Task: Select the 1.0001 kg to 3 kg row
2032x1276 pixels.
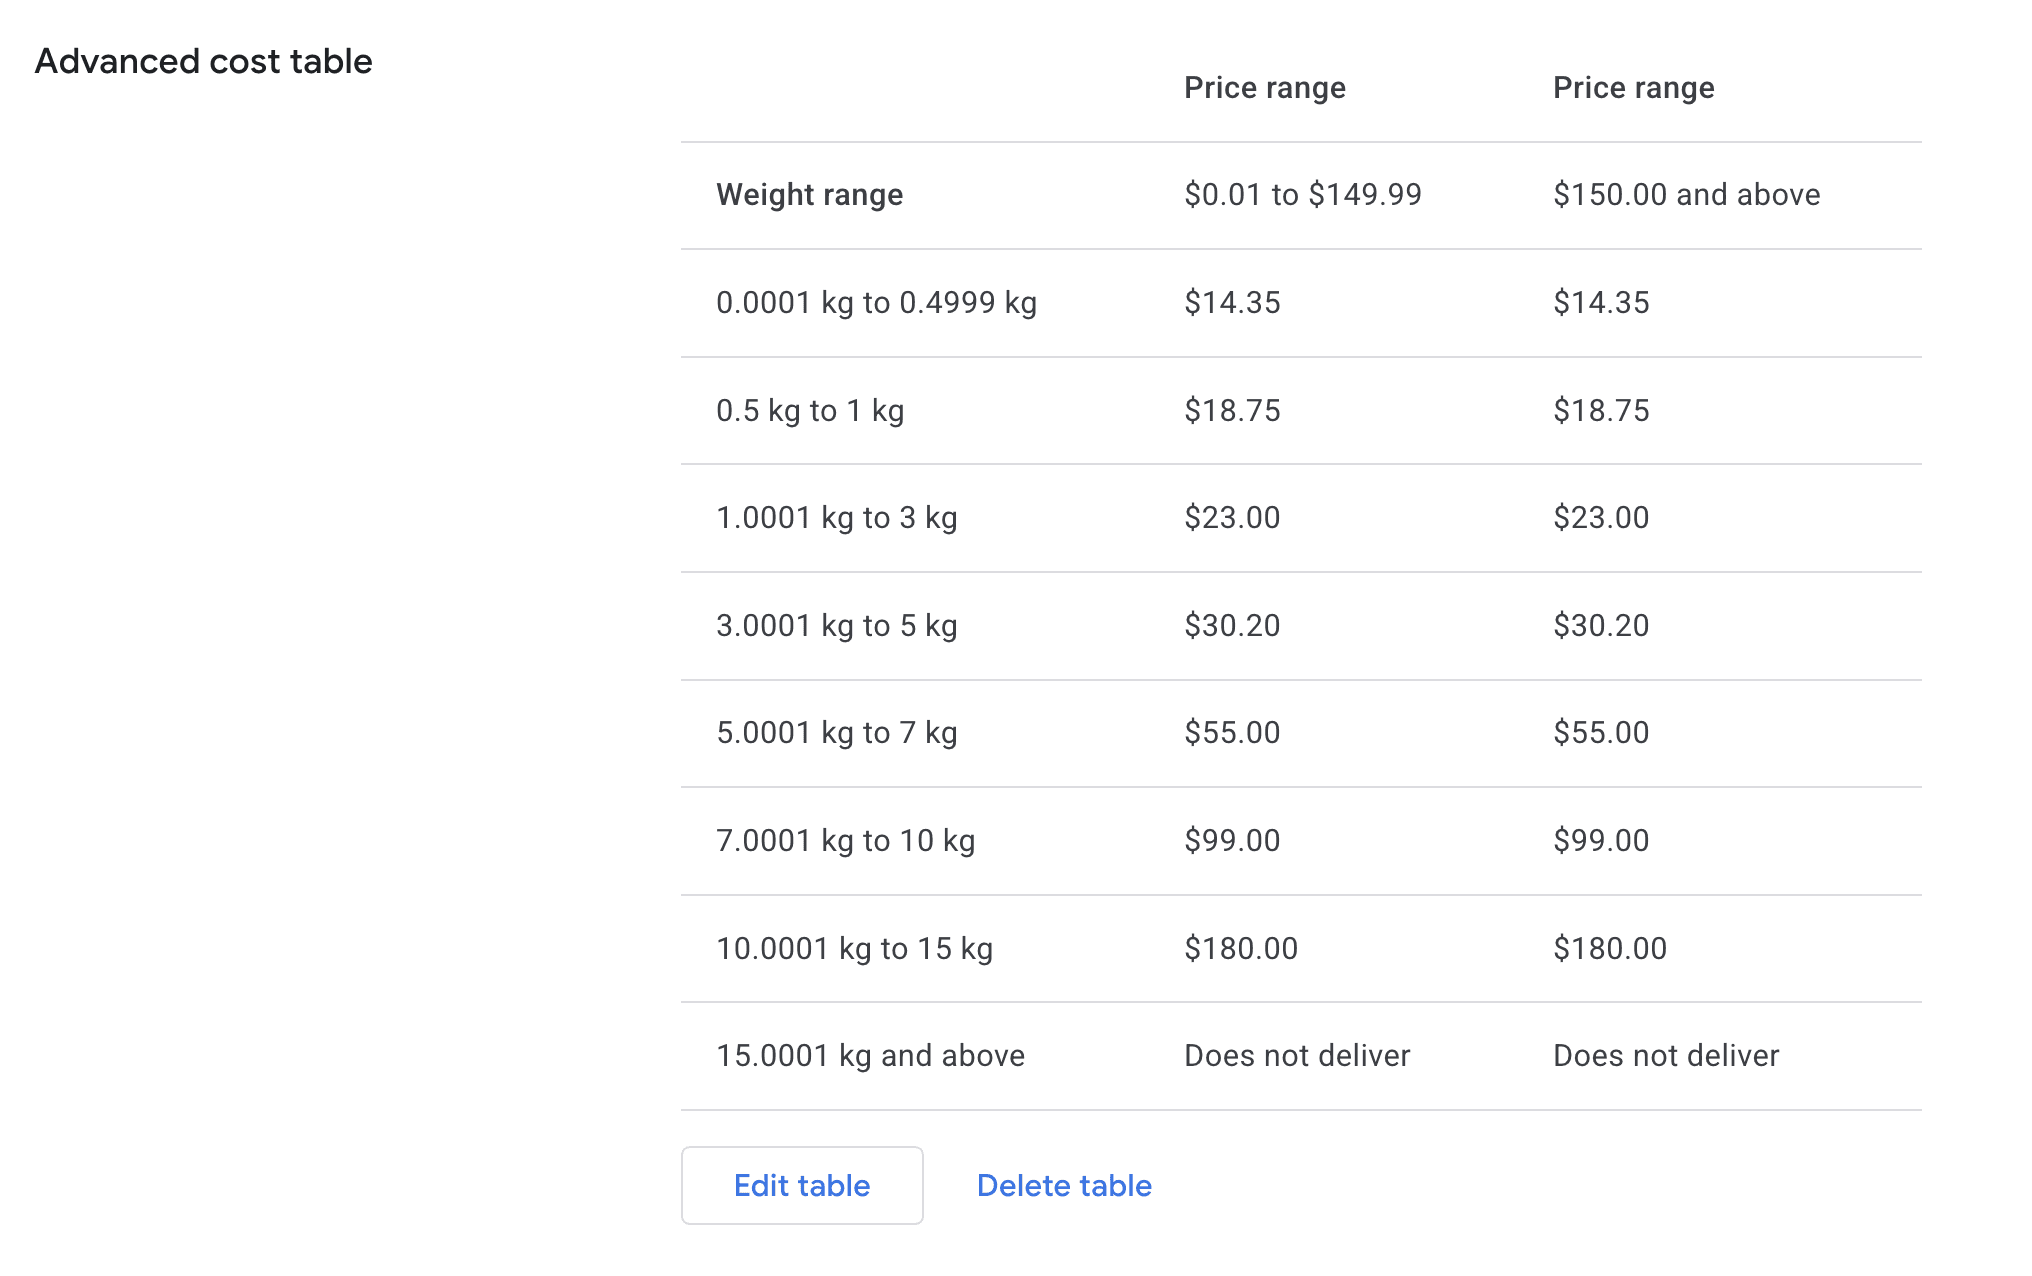Action: point(836,517)
